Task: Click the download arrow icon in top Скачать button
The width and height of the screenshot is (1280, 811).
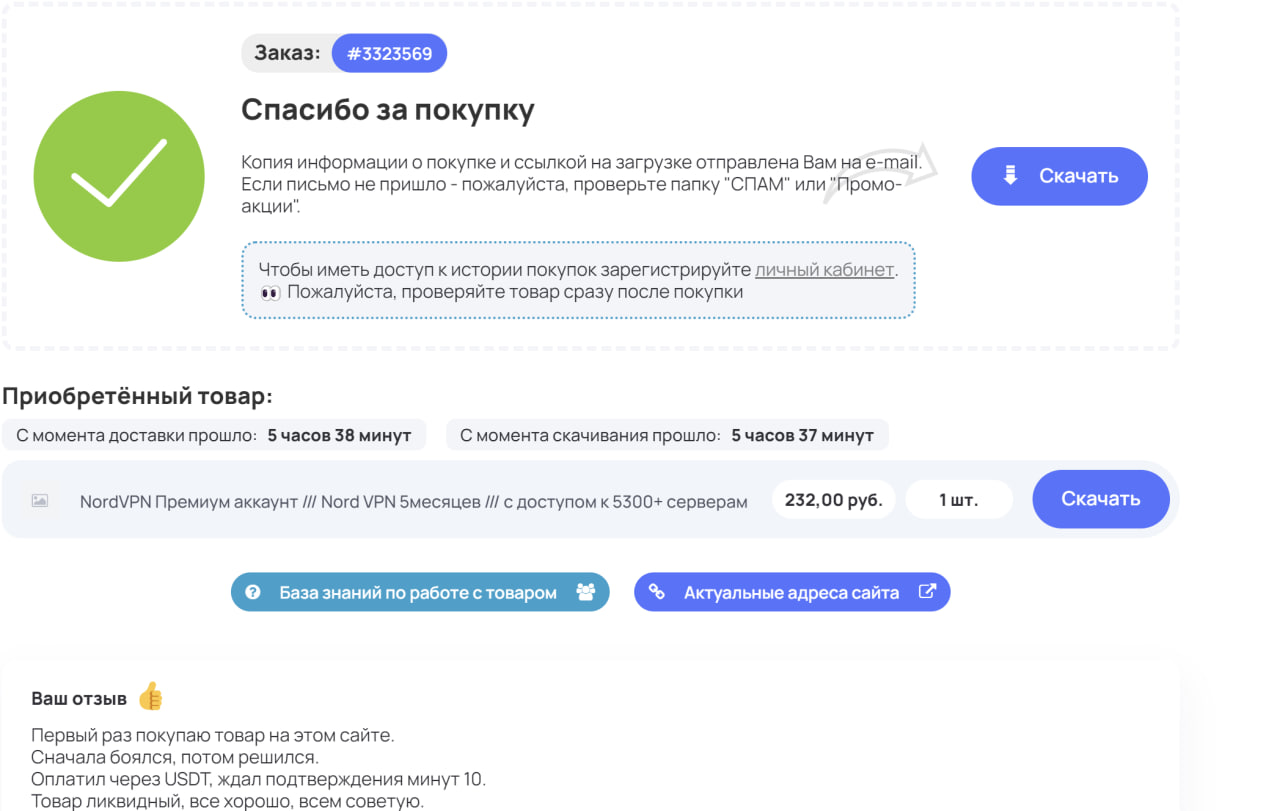Action: point(1010,176)
